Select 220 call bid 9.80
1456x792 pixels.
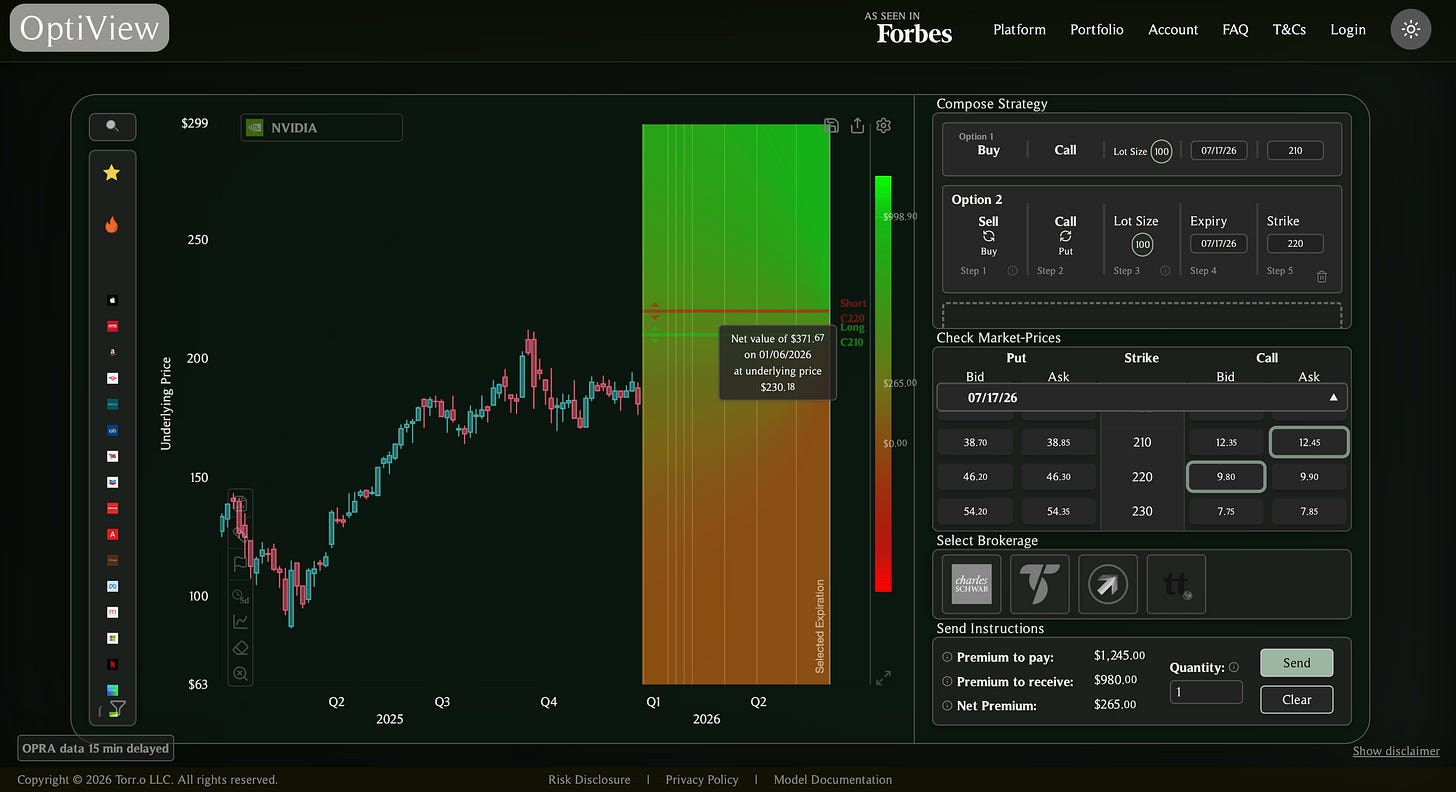[x=1225, y=476]
